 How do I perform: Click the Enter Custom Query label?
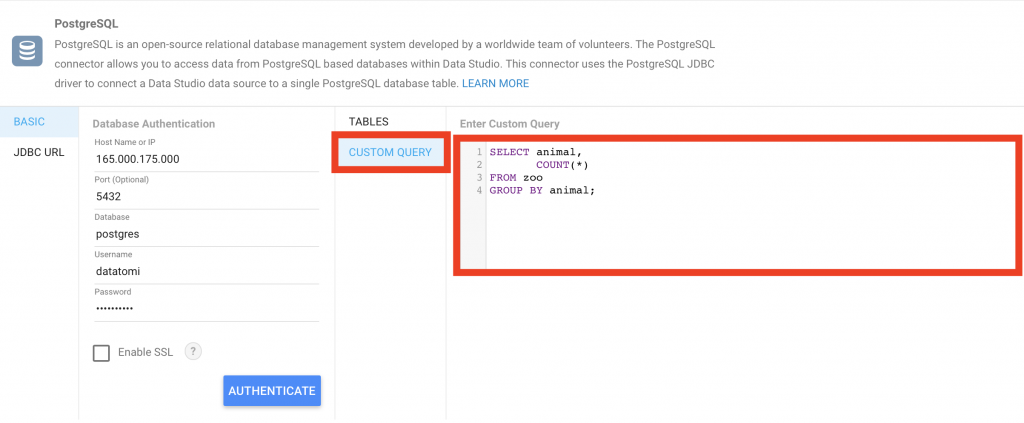[509, 123]
